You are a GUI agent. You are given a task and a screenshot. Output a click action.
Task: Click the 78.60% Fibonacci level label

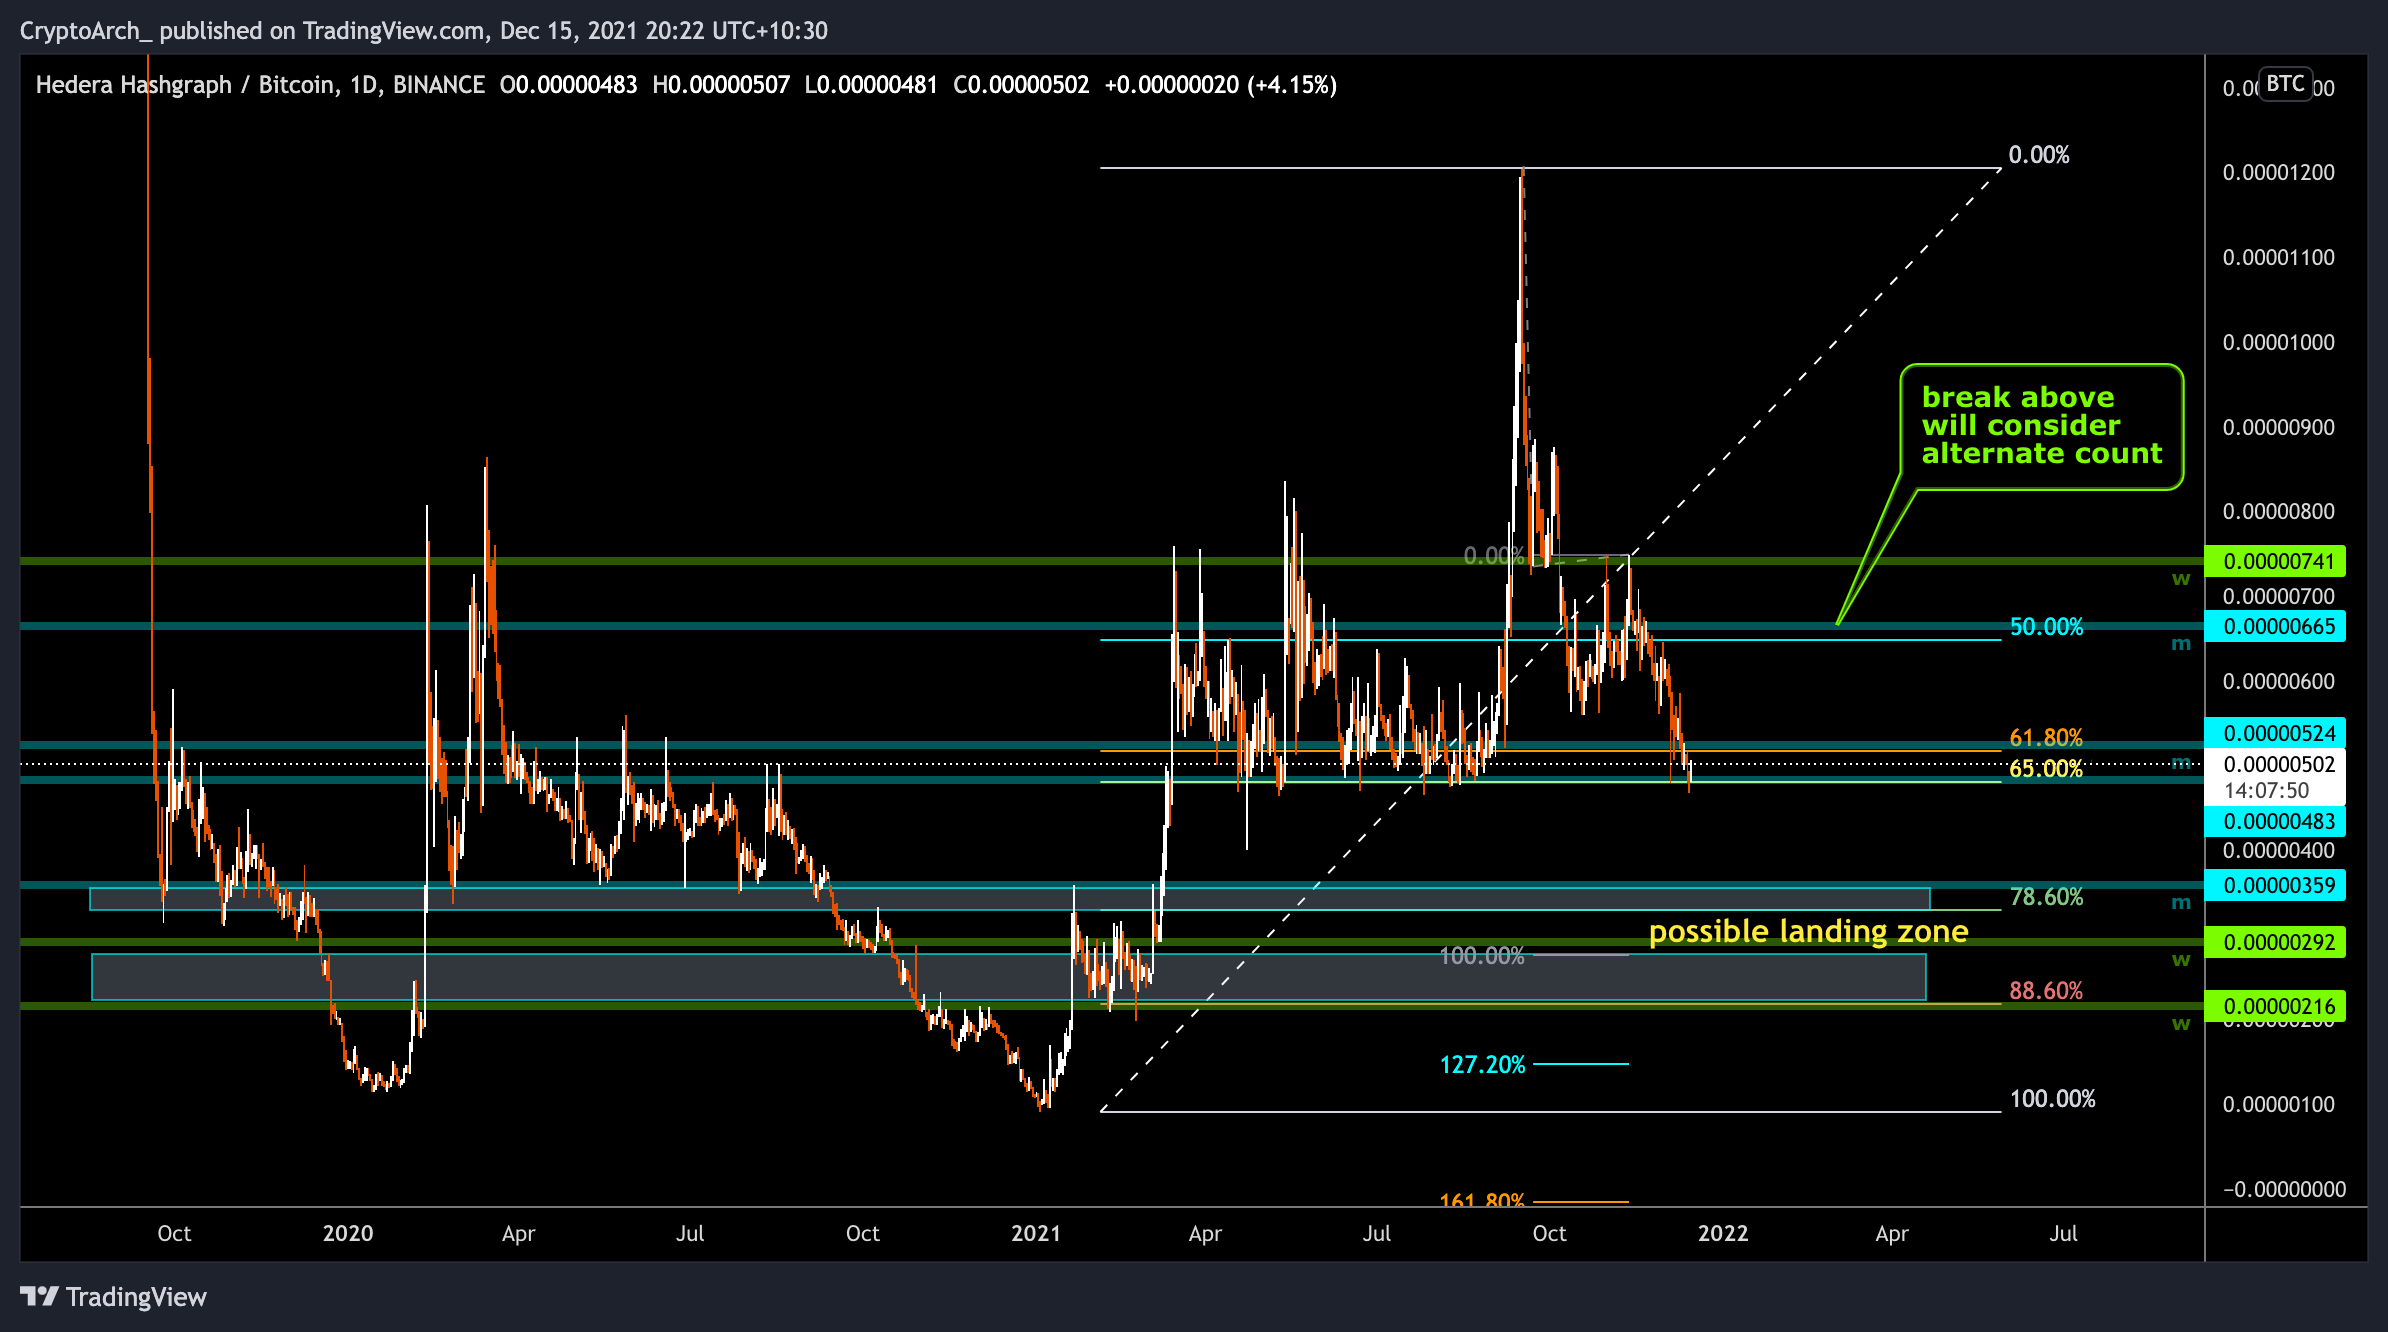click(2046, 897)
